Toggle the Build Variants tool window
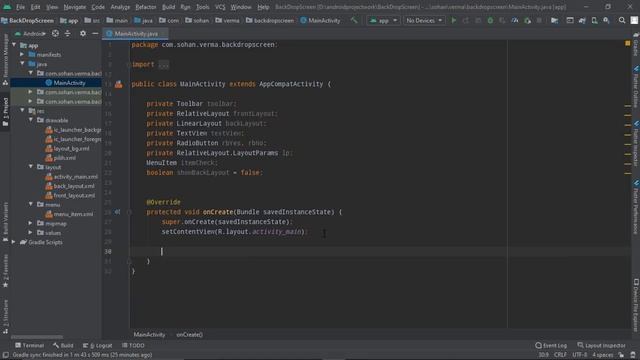The height and width of the screenshot is (360, 640). tap(5, 222)
